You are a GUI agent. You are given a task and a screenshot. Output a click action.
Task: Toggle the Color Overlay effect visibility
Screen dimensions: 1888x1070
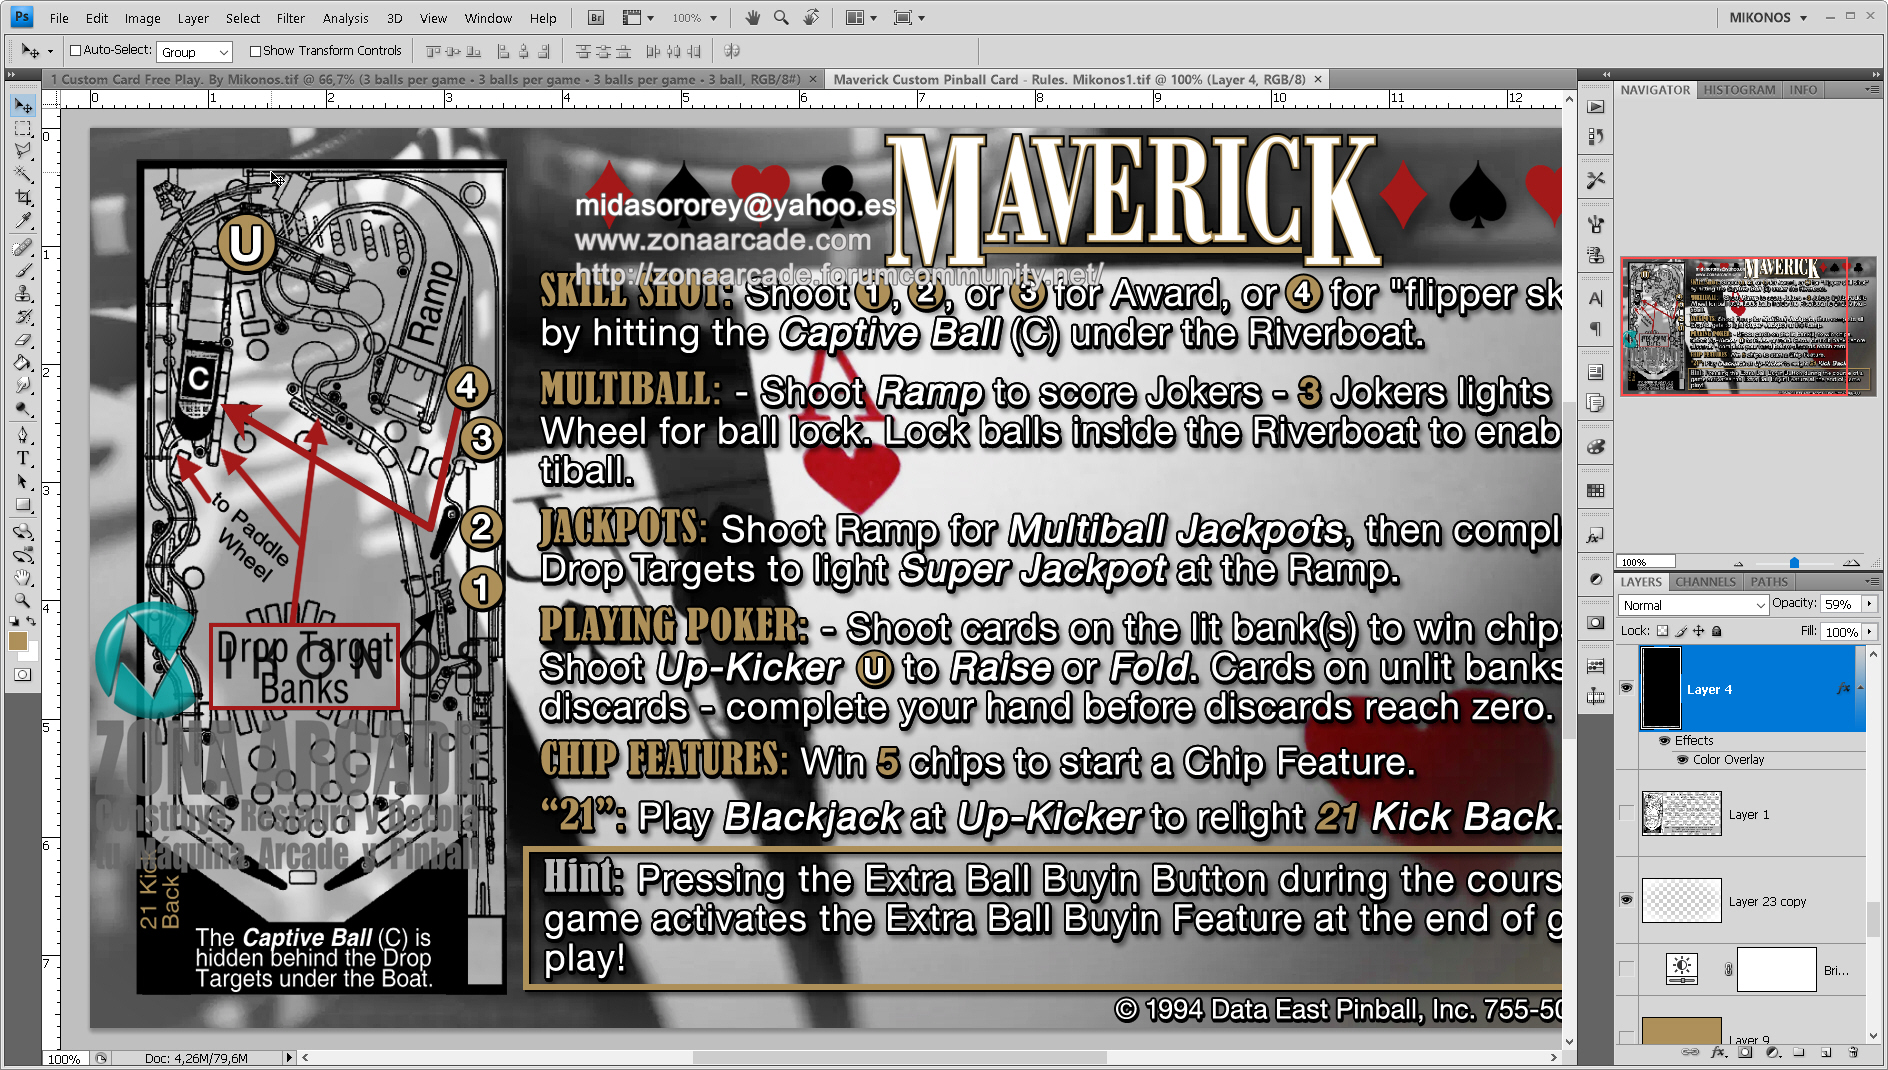pyautogui.click(x=1683, y=760)
